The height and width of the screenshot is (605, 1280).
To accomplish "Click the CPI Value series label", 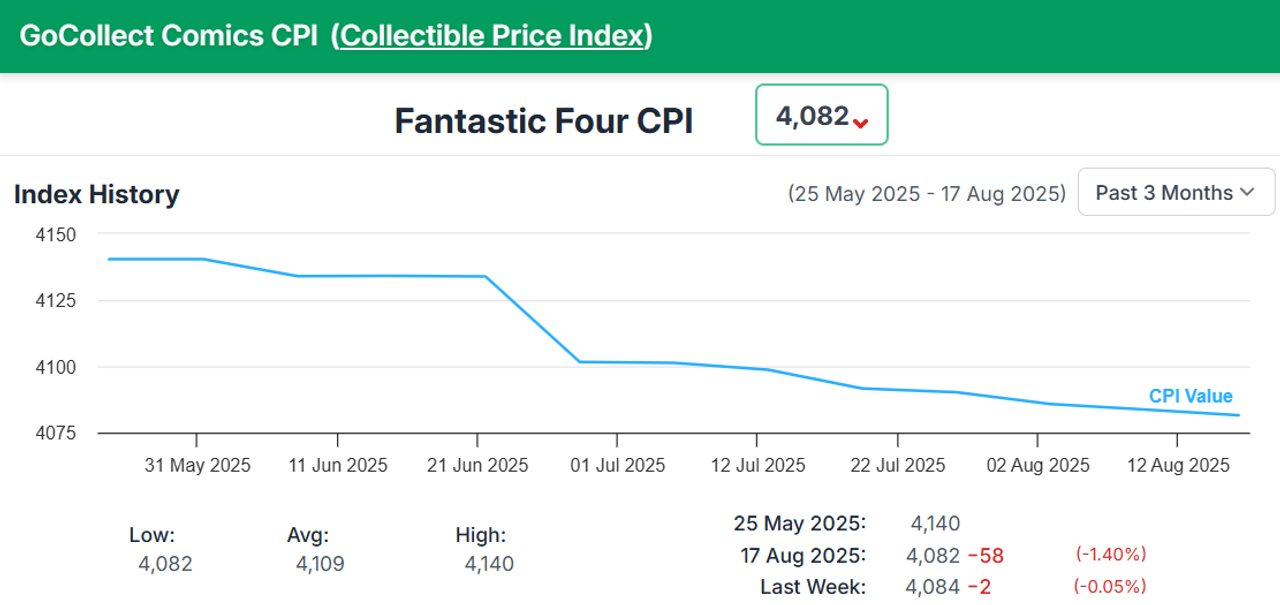I will pos(1190,396).
